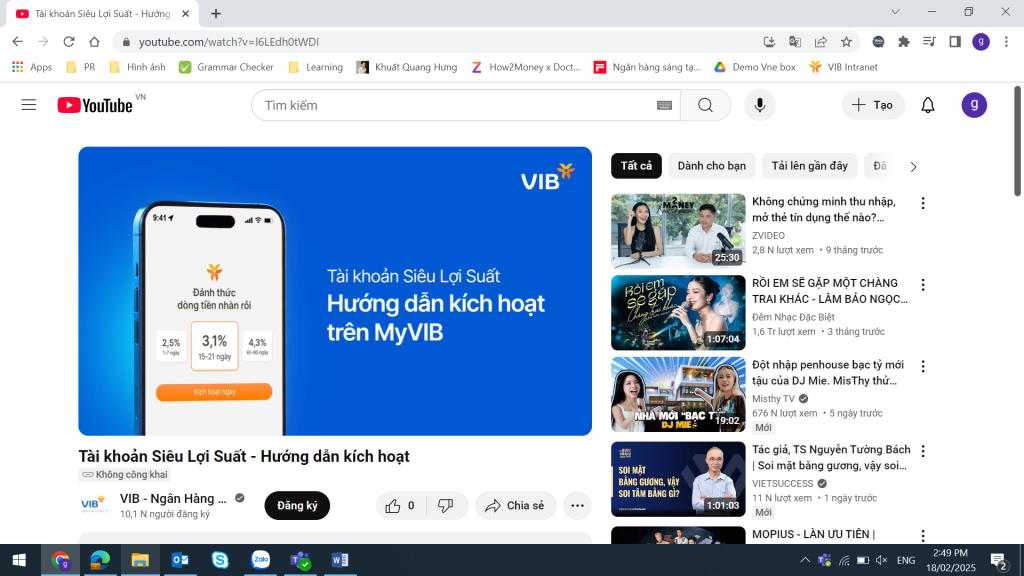1024x576 pixels.
Task: Open the VIB Intranet bookmark
Action: tap(843, 67)
